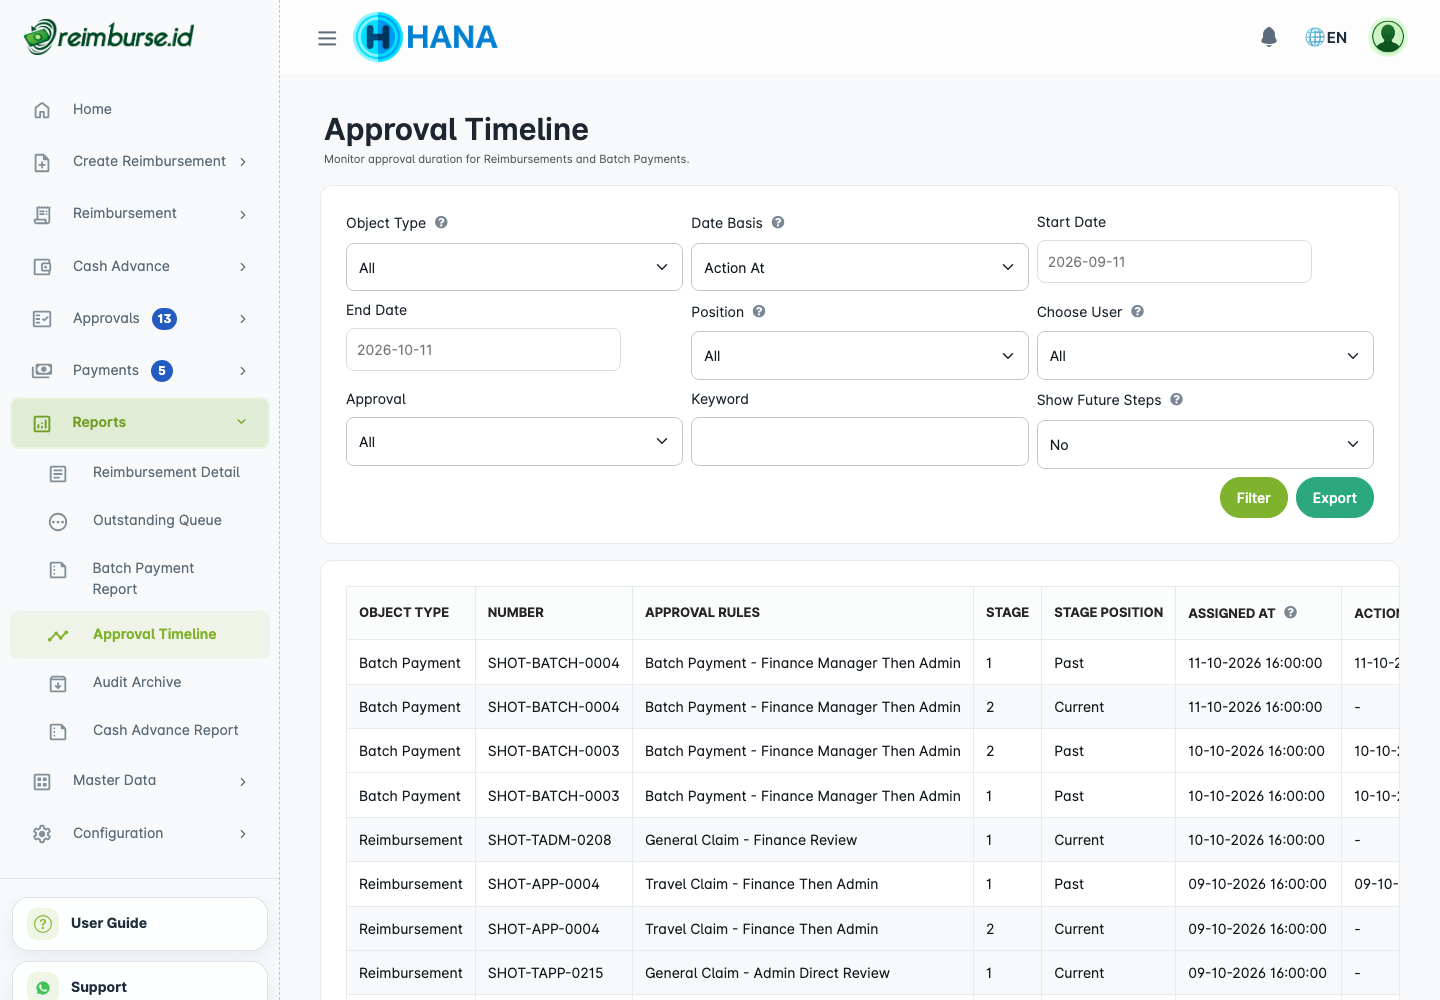Open Batch Payment Report

(140, 579)
